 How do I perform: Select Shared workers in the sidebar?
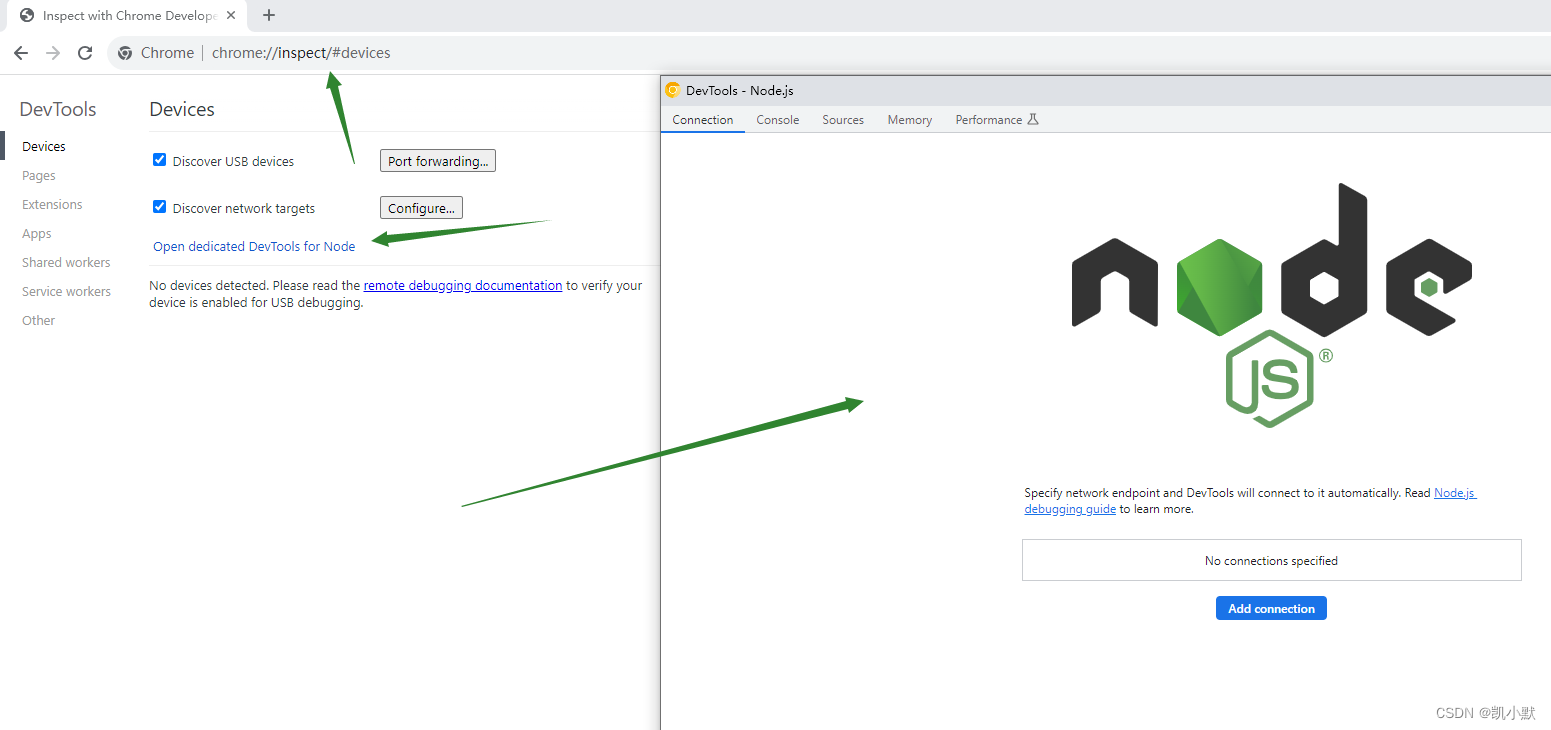tap(66, 262)
